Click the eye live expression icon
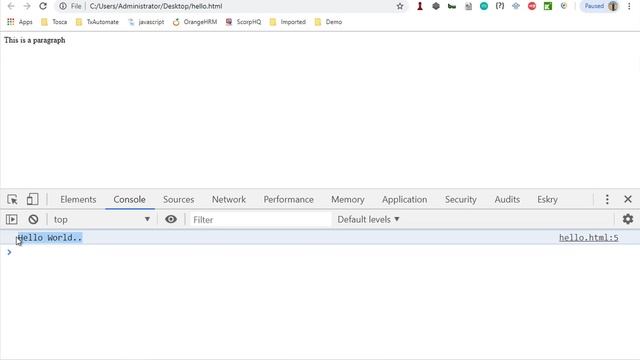Image resolution: width=640 pixels, height=360 pixels. pyautogui.click(x=171, y=220)
